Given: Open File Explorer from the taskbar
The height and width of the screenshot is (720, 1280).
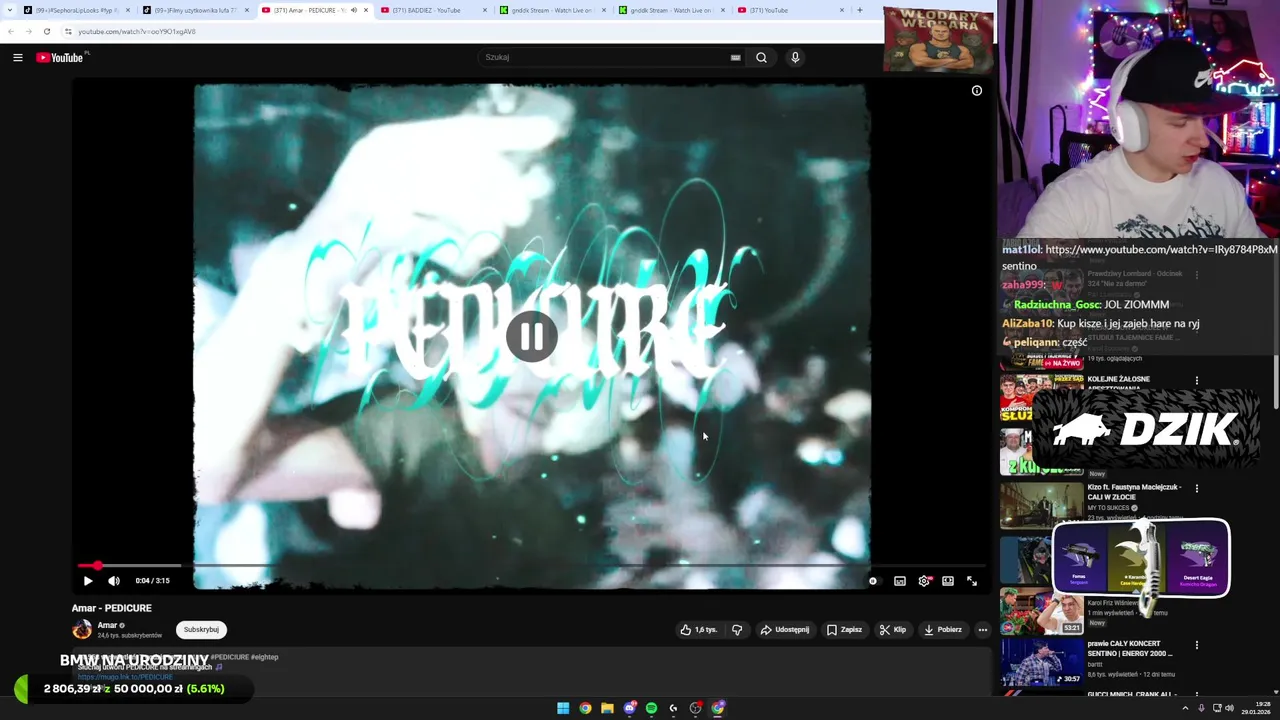Looking at the screenshot, I should pyautogui.click(x=607, y=708).
